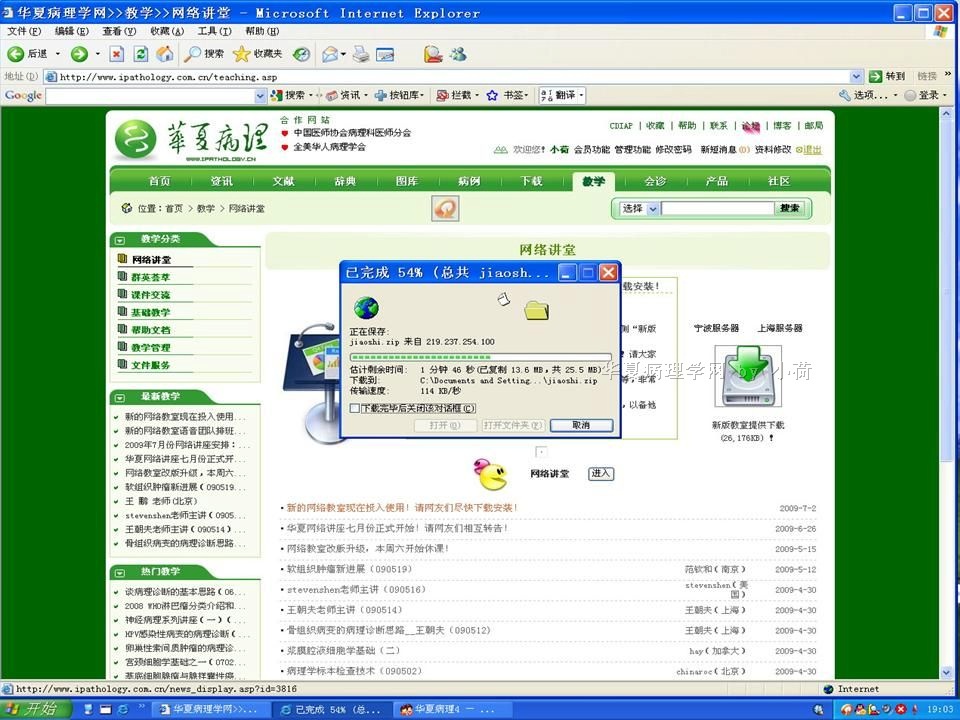
Task: Open the 修改密码 link
Action: click(673, 149)
